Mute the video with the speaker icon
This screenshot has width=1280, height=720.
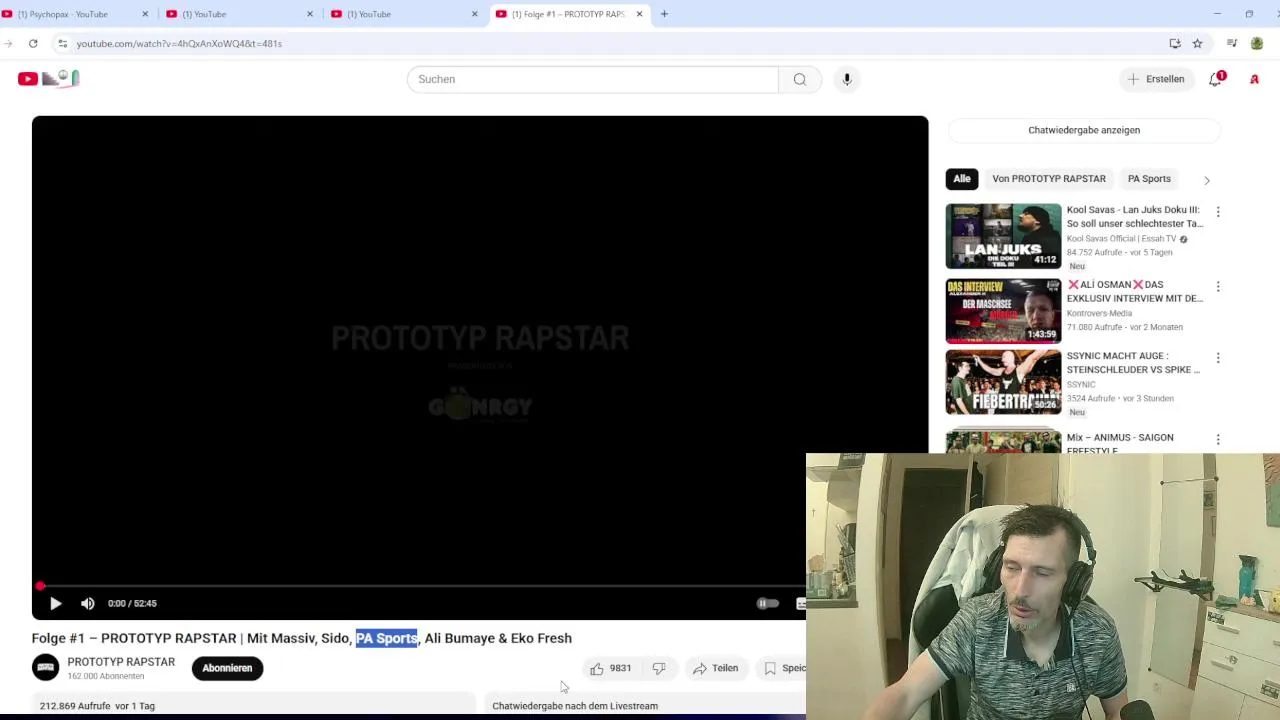[x=88, y=603]
